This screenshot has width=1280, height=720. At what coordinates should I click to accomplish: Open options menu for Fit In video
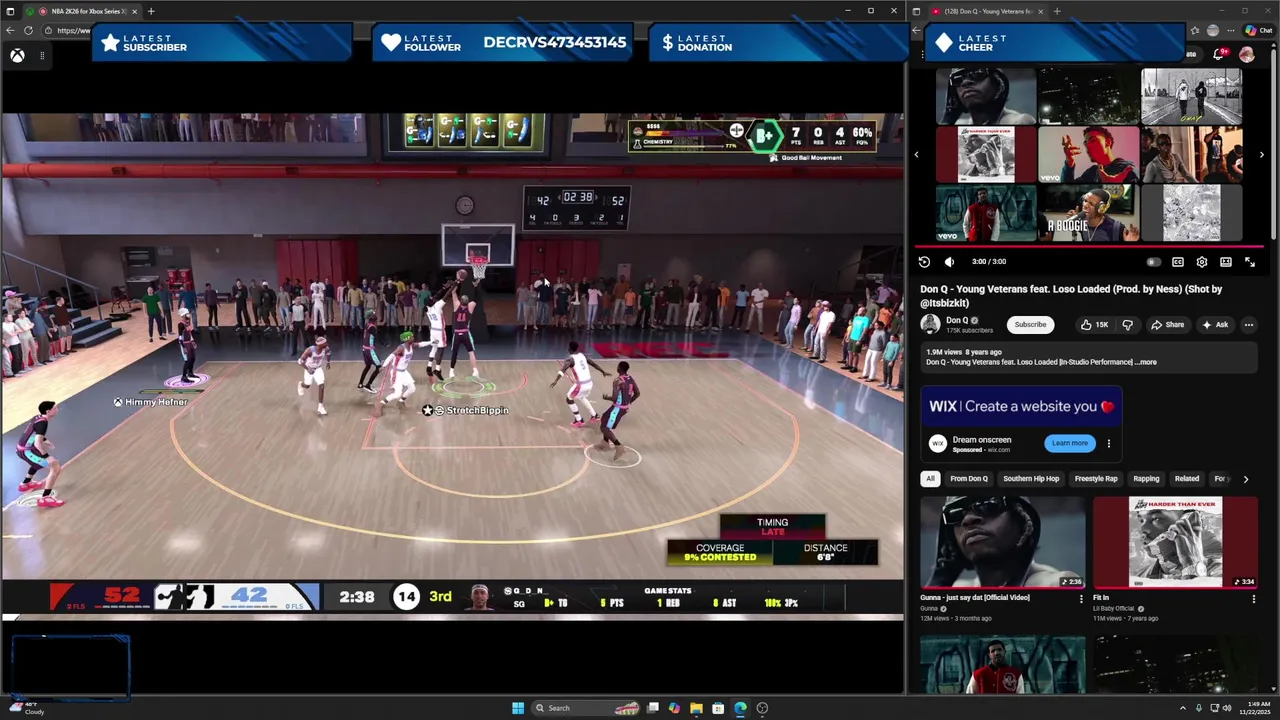tap(1253, 599)
